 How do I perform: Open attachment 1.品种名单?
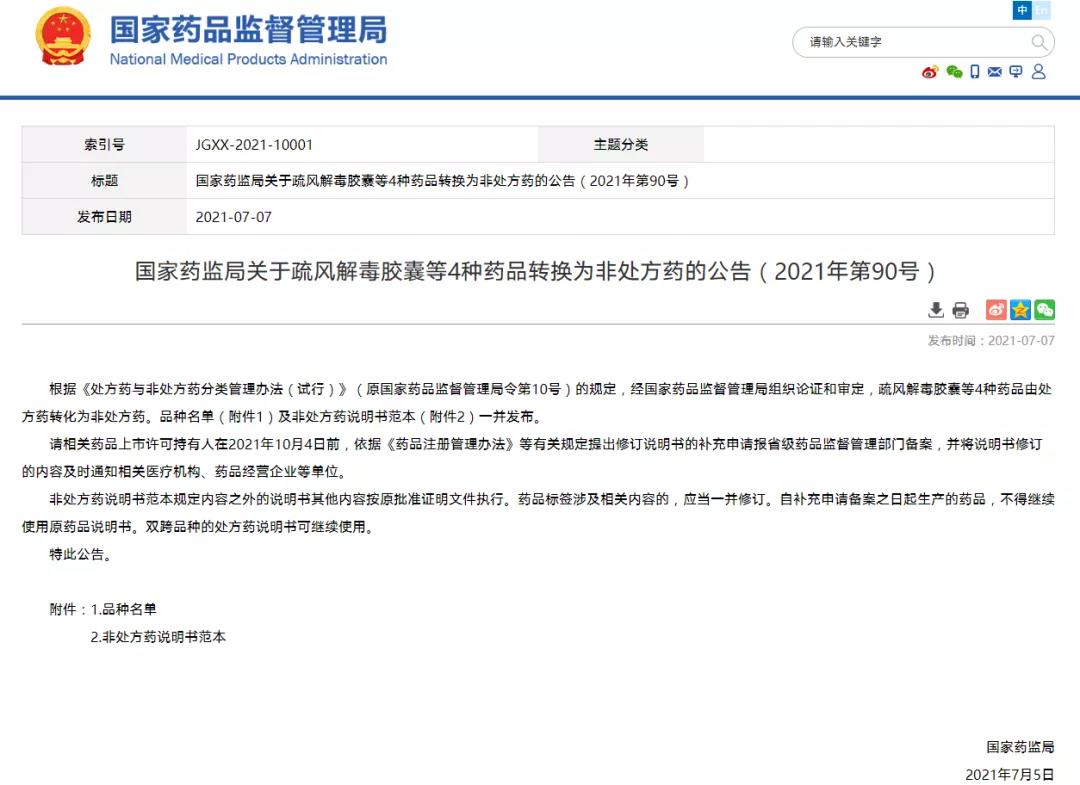(x=123, y=608)
